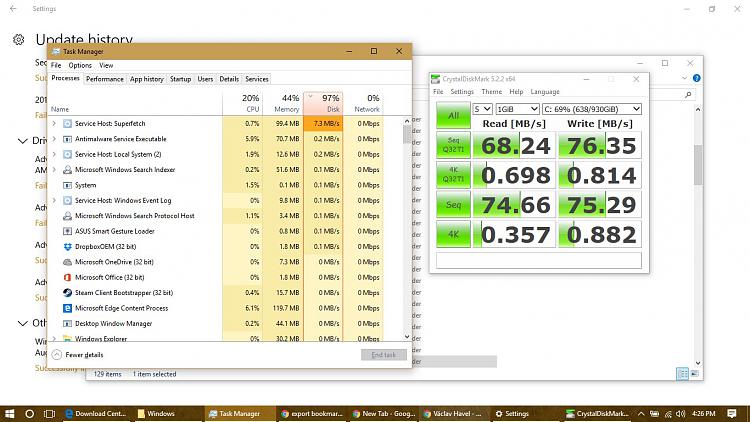The width and height of the screenshot is (750, 422).
Task: Open the C: drive selection dropdown
Action: (592, 109)
